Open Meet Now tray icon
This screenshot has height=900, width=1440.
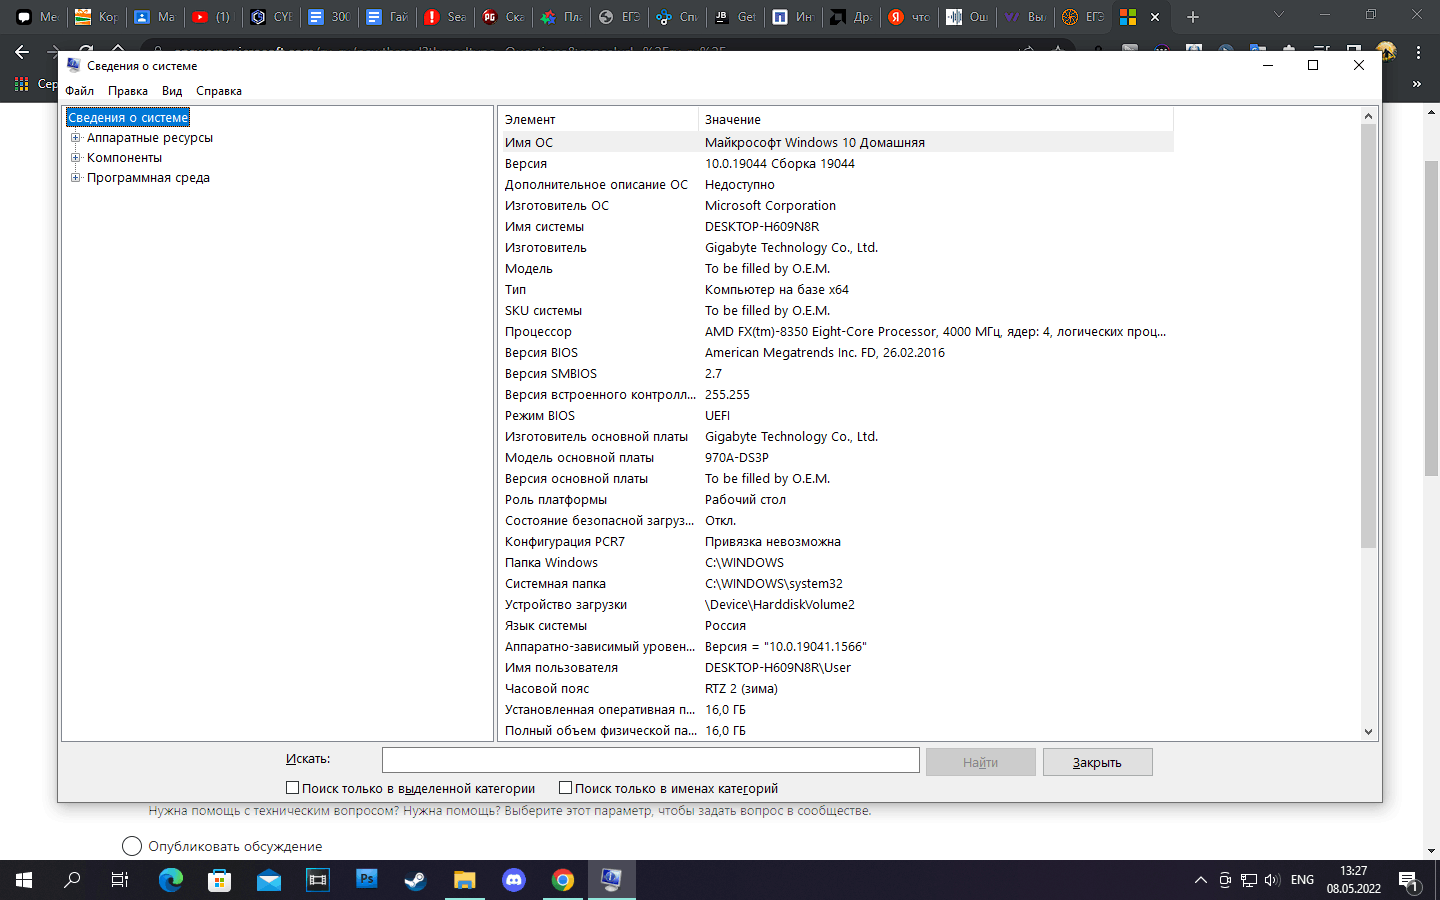point(1225,880)
